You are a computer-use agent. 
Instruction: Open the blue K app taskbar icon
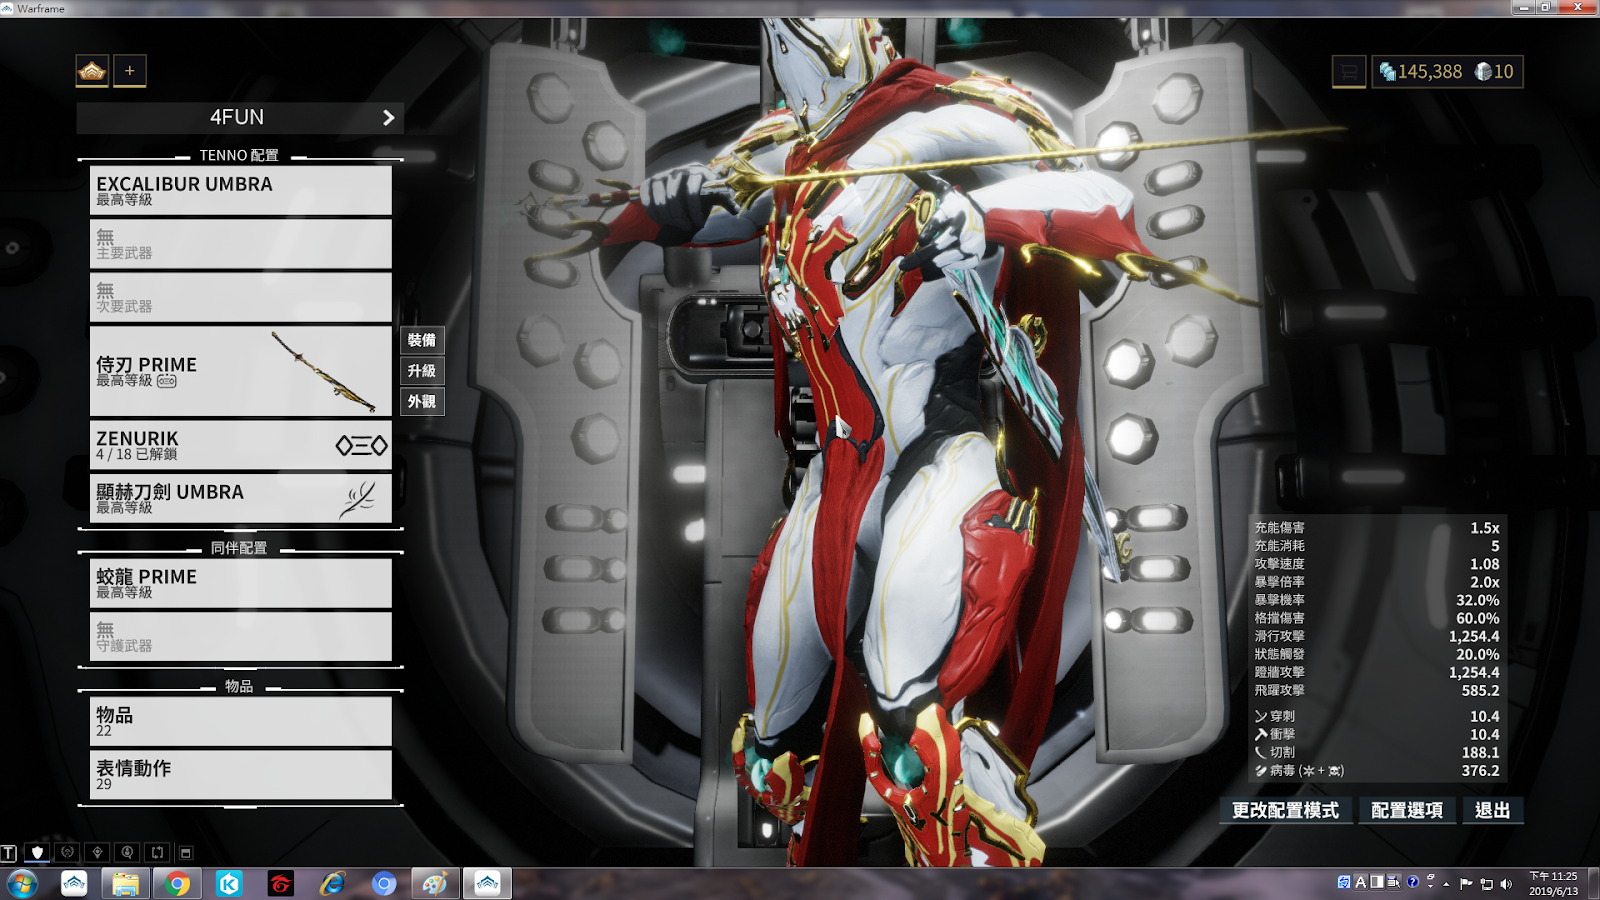point(229,884)
